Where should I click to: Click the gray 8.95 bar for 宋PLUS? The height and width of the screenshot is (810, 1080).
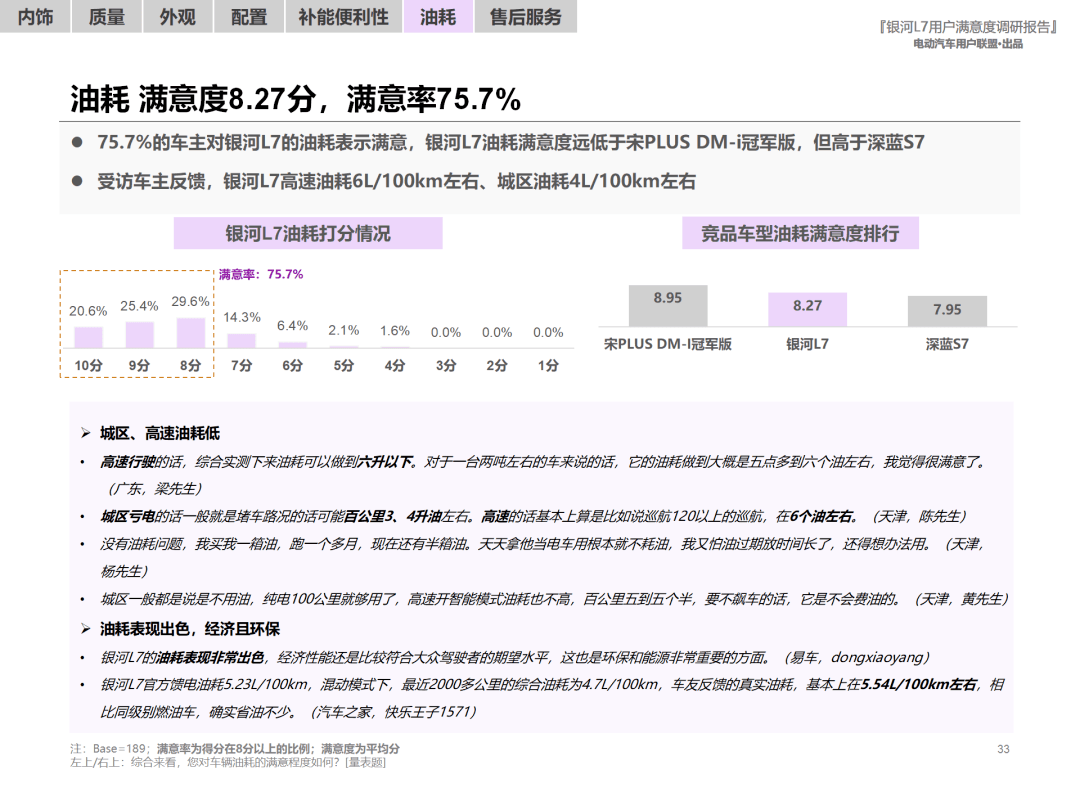click(x=667, y=305)
